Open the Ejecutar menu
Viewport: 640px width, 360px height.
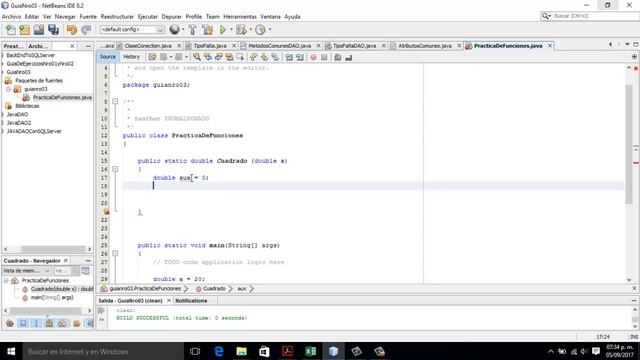[148, 16]
